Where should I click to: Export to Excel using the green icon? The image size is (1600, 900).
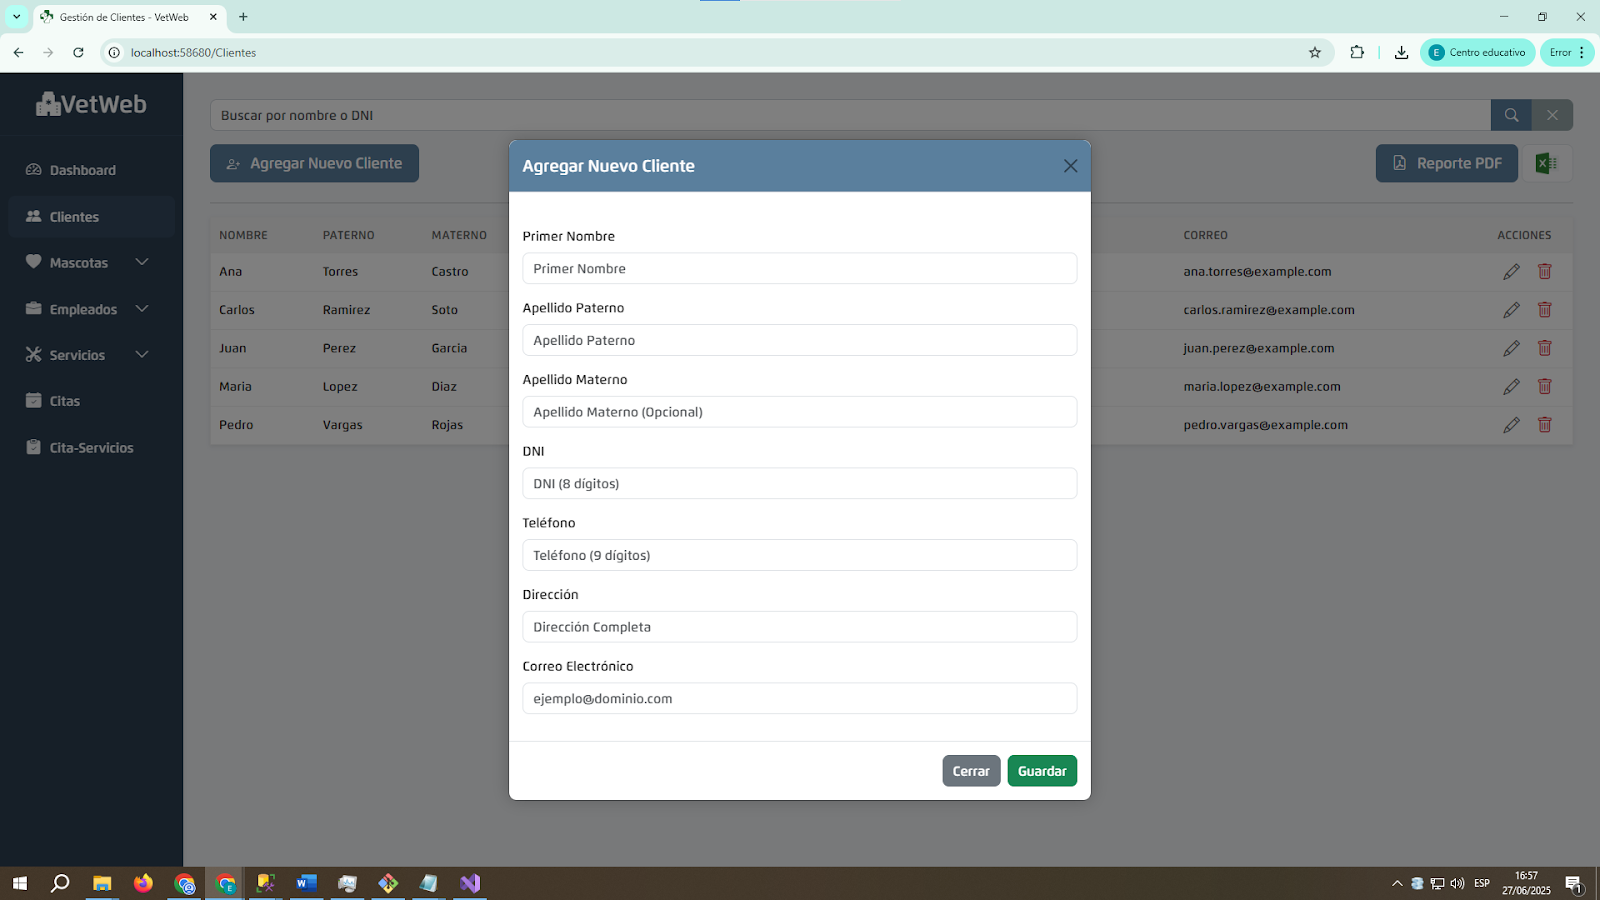(1546, 163)
